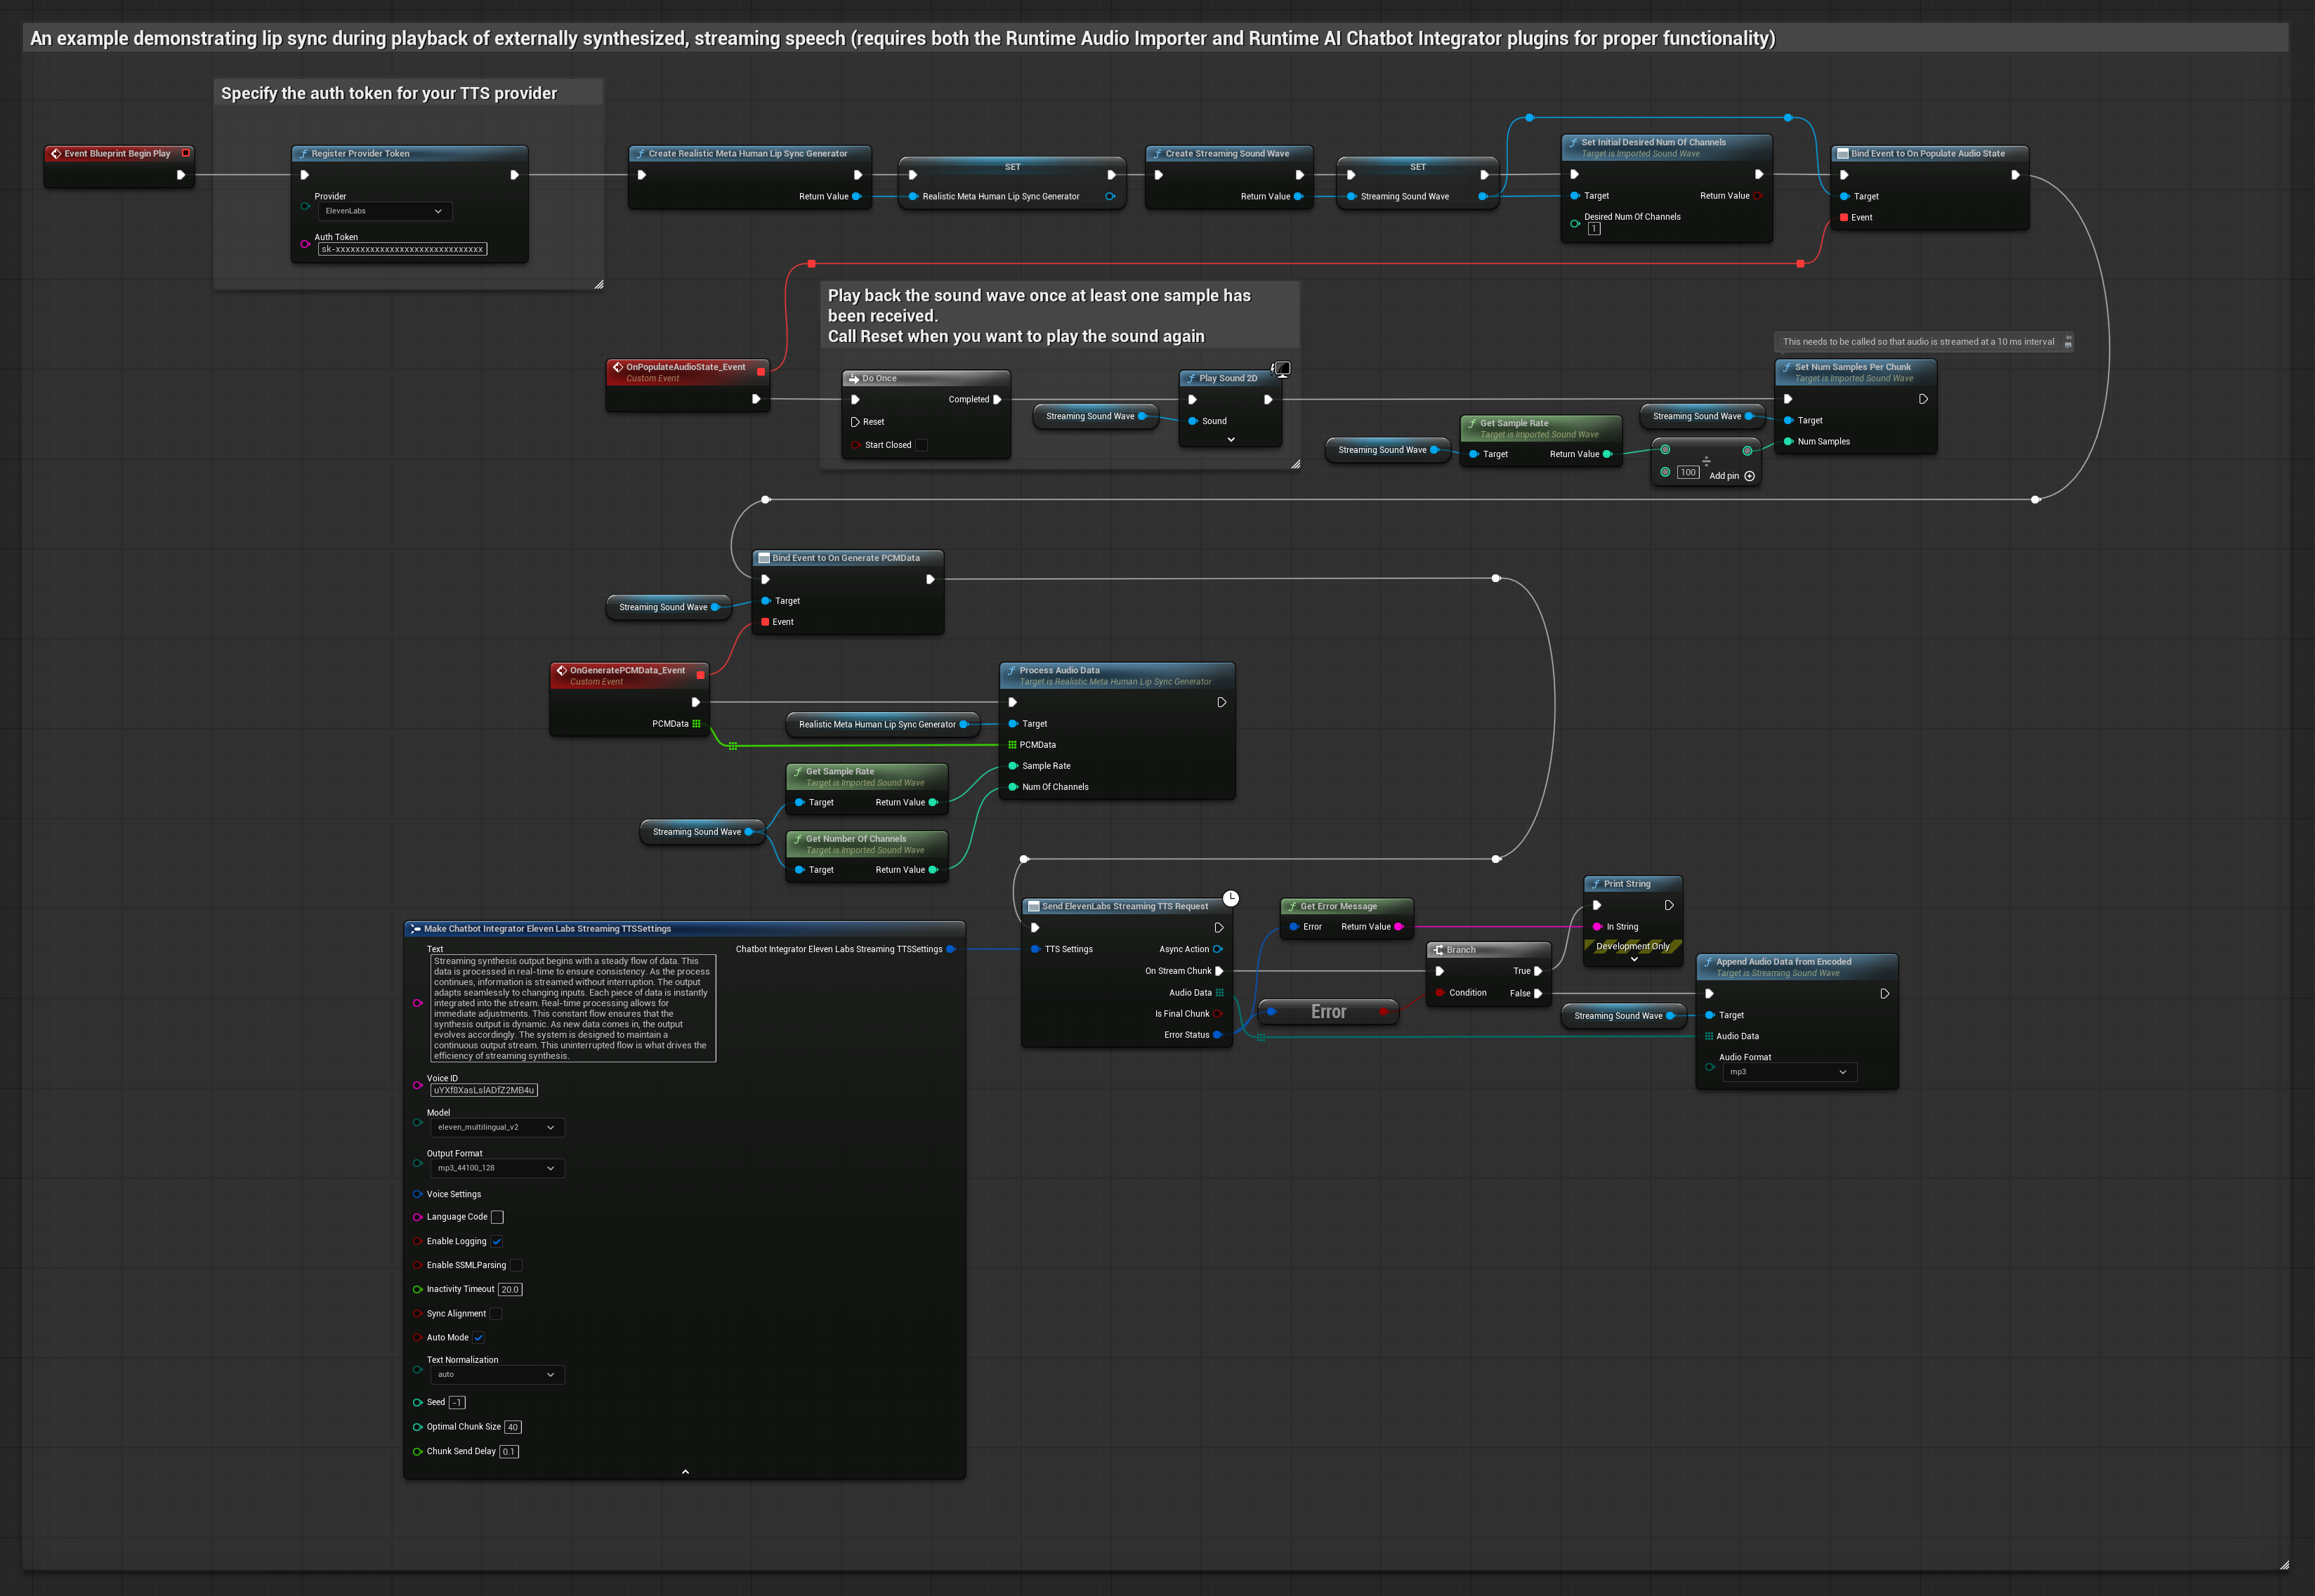Click PCMData array pin on OnGeneratePCMData_Event
The height and width of the screenshot is (1596, 2315).
pyautogui.click(x=697, y=724)
